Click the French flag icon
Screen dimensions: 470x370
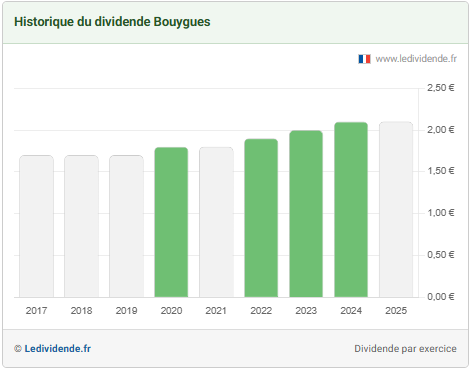pos(364,59)
